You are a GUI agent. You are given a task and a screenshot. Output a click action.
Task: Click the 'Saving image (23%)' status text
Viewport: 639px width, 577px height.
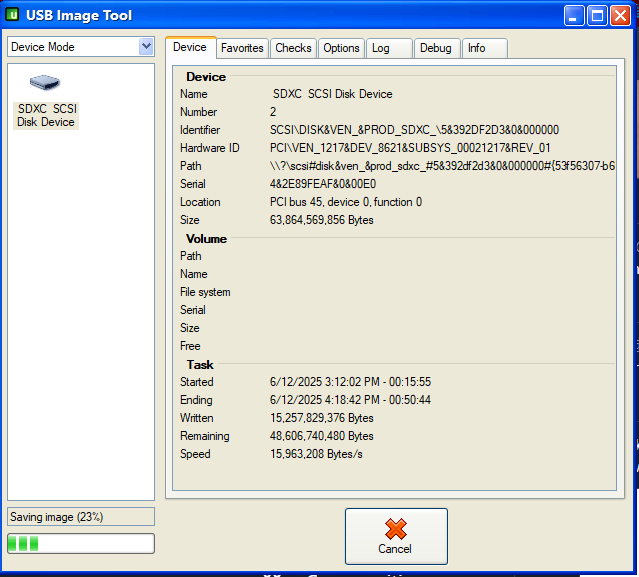pos(56,517)
